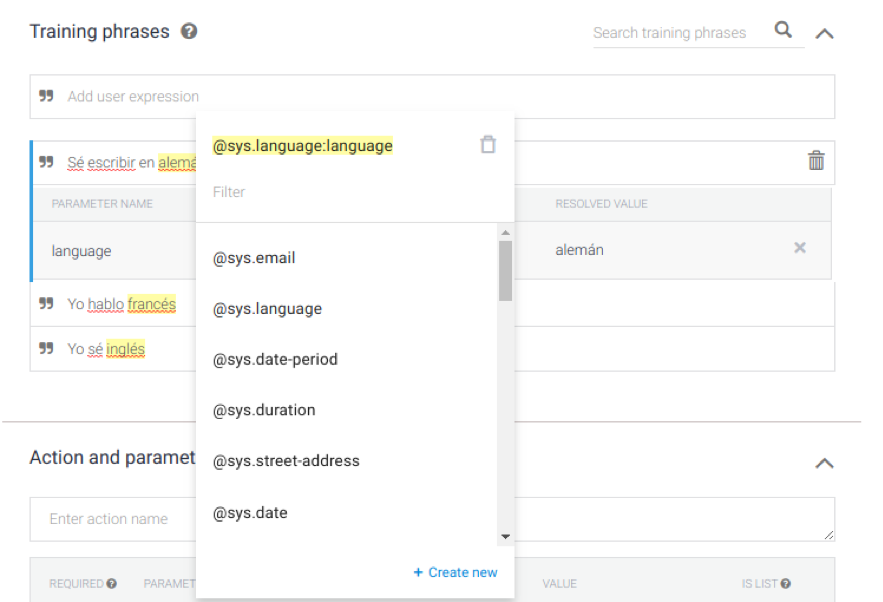Click the Add user expression field
The image size is (883, 602).
(x=132, y=97)
